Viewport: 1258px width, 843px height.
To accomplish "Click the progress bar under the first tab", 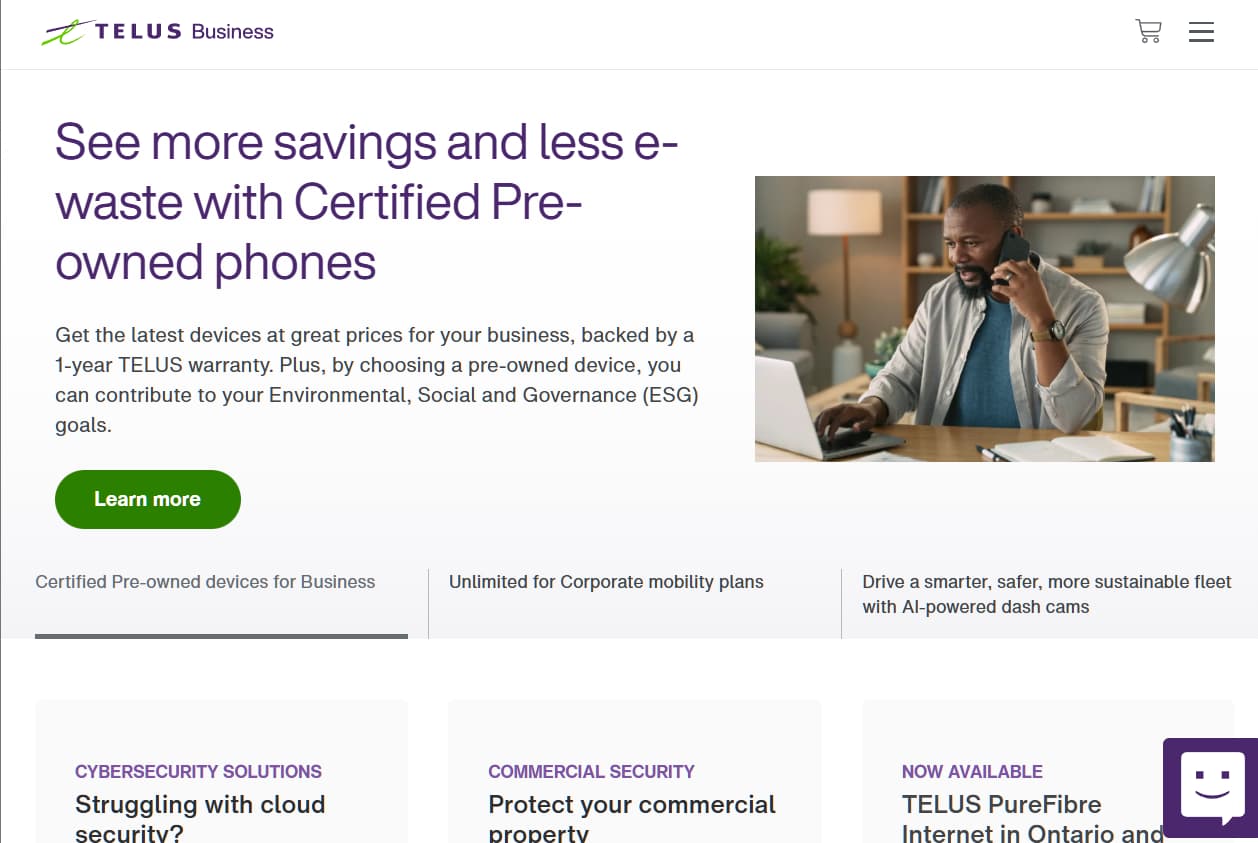I will 221,636.
